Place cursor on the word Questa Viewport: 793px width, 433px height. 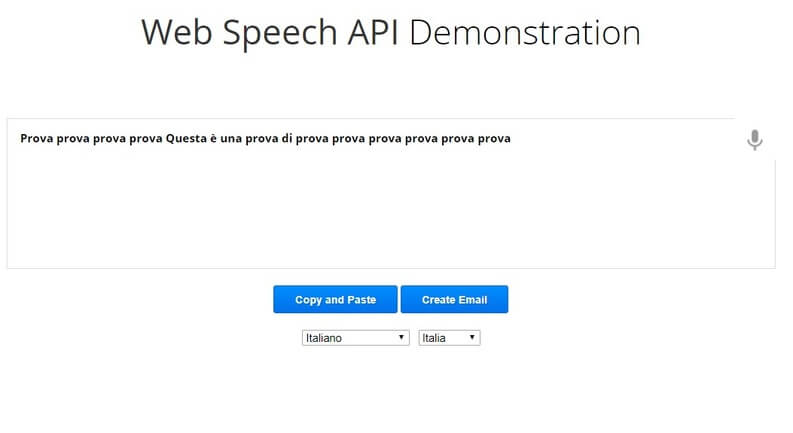click(186, 139)
